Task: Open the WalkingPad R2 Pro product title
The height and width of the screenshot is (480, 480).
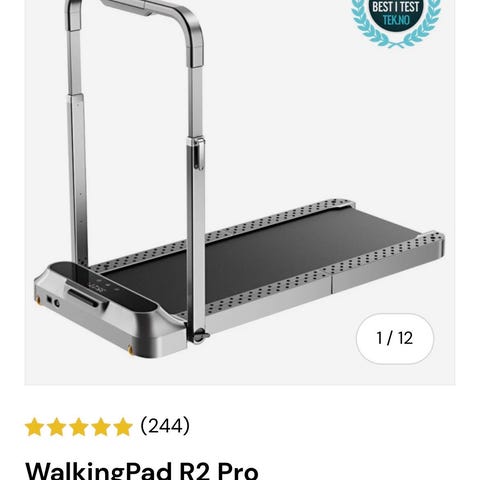Action: pos(142,471)
